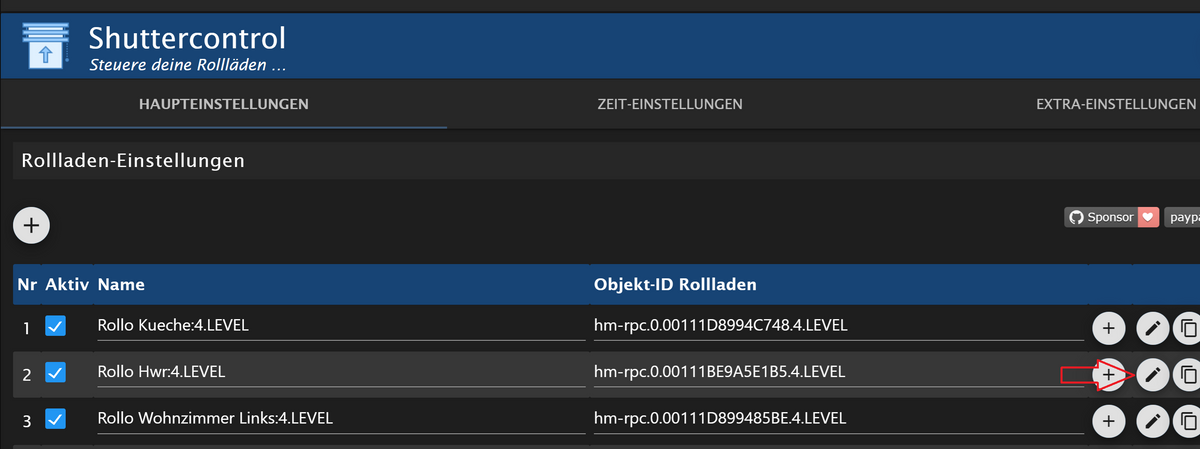1200x449 pixels.
Task: Disable the Rollo Kueche active checkbox
Action: pos(56,326)
